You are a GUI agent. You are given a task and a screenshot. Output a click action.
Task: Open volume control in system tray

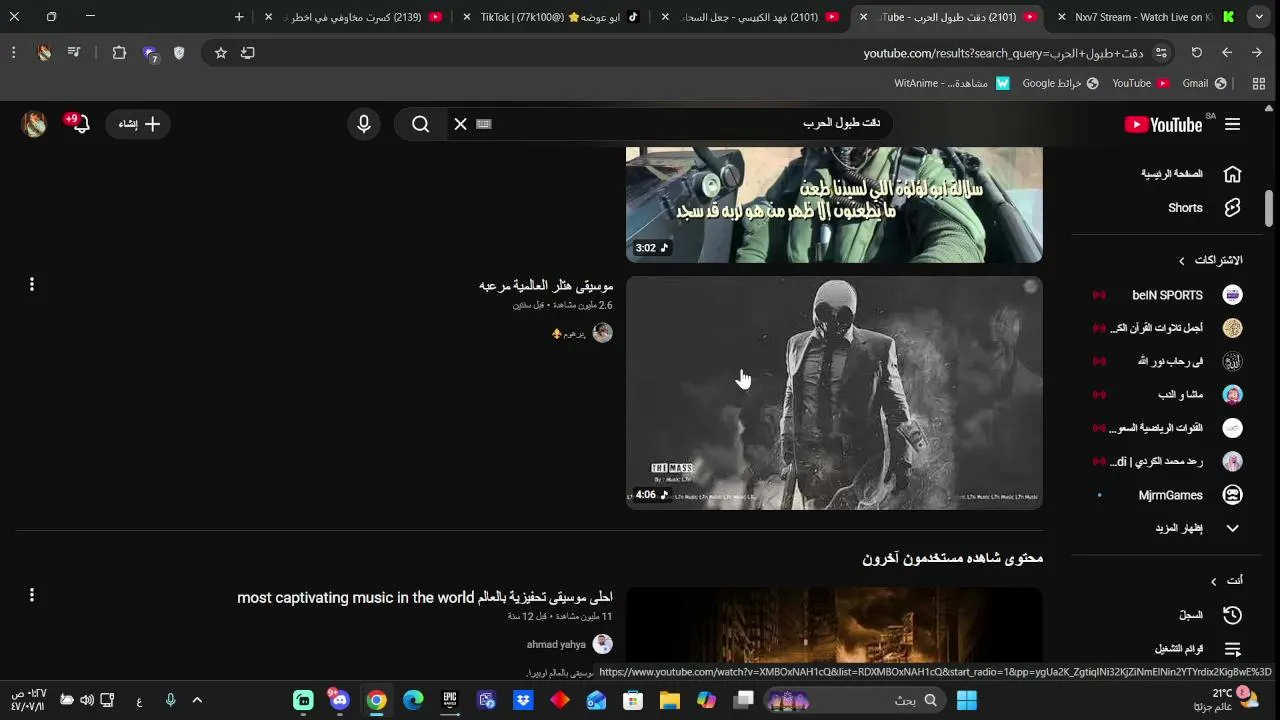click(87, 700)
